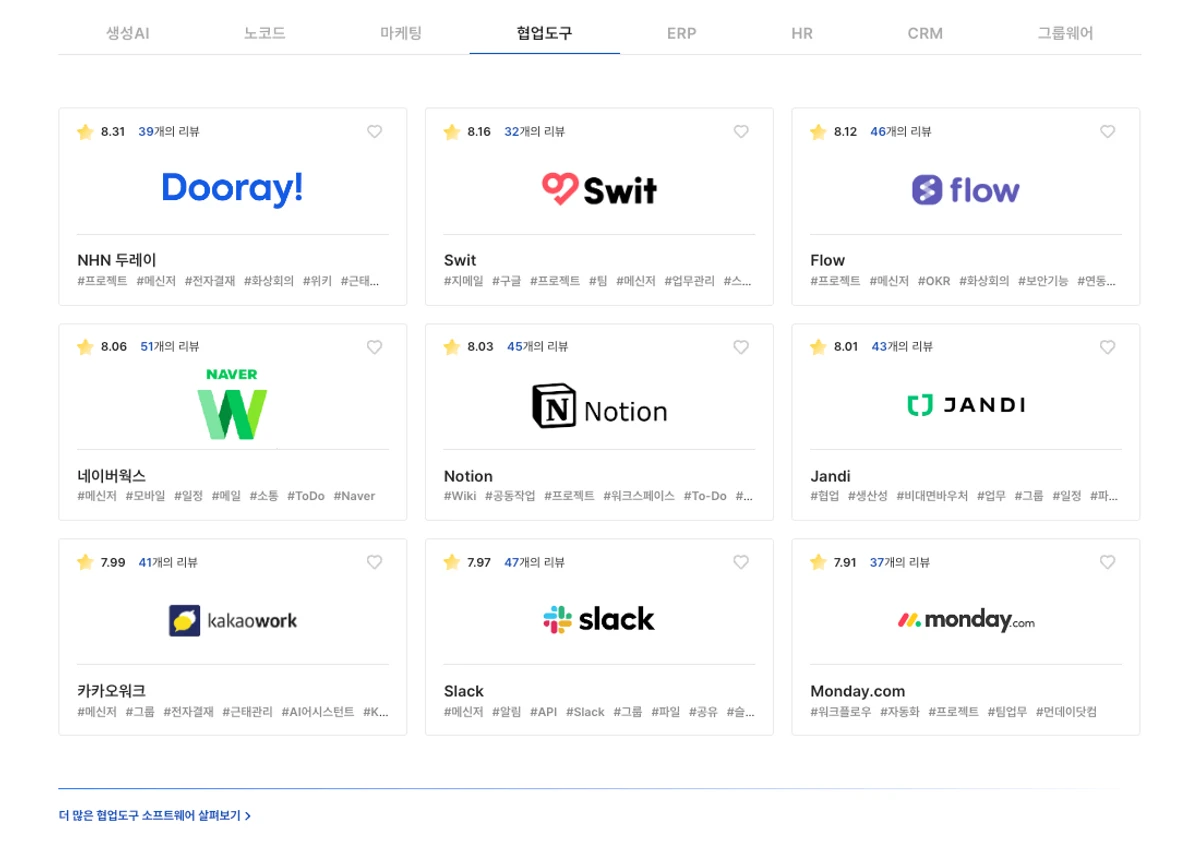Favorite 카카오워크 with the heart icon
Image resolution: width=1200 pixels, height=843 pixels.
click(x=374, y=562)
